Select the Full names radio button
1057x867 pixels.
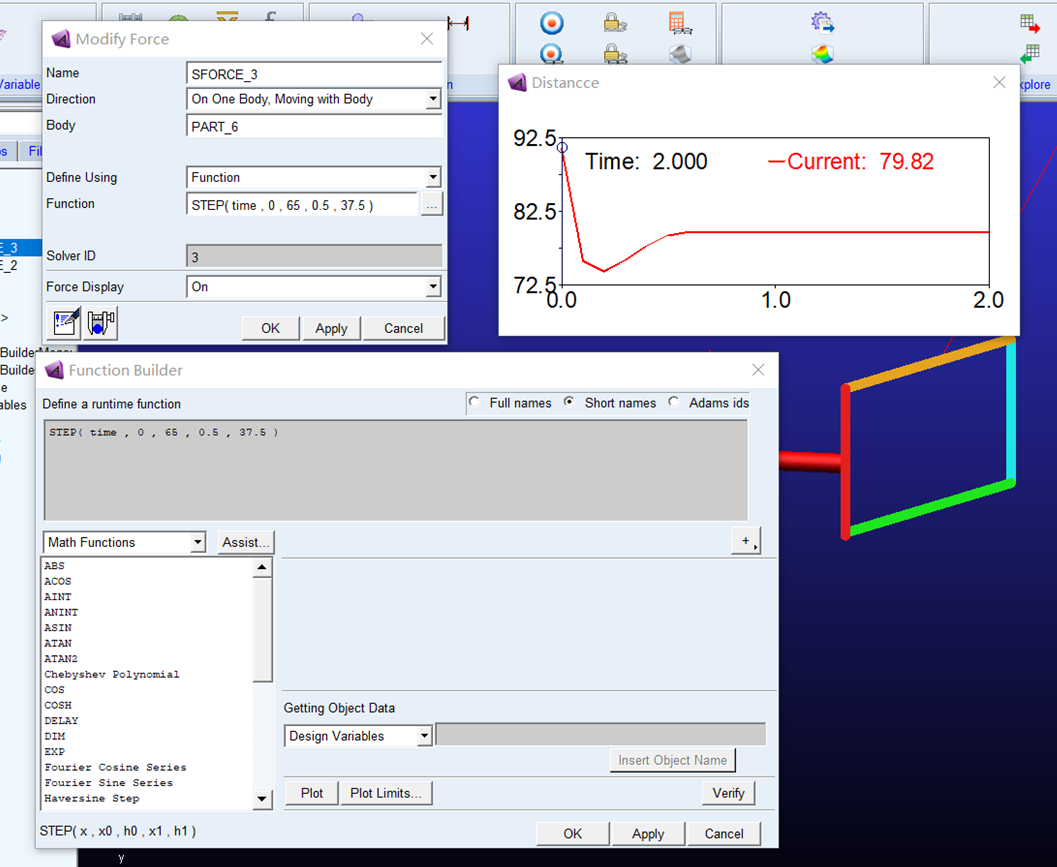pyautogui.click(x=474, y=403)
